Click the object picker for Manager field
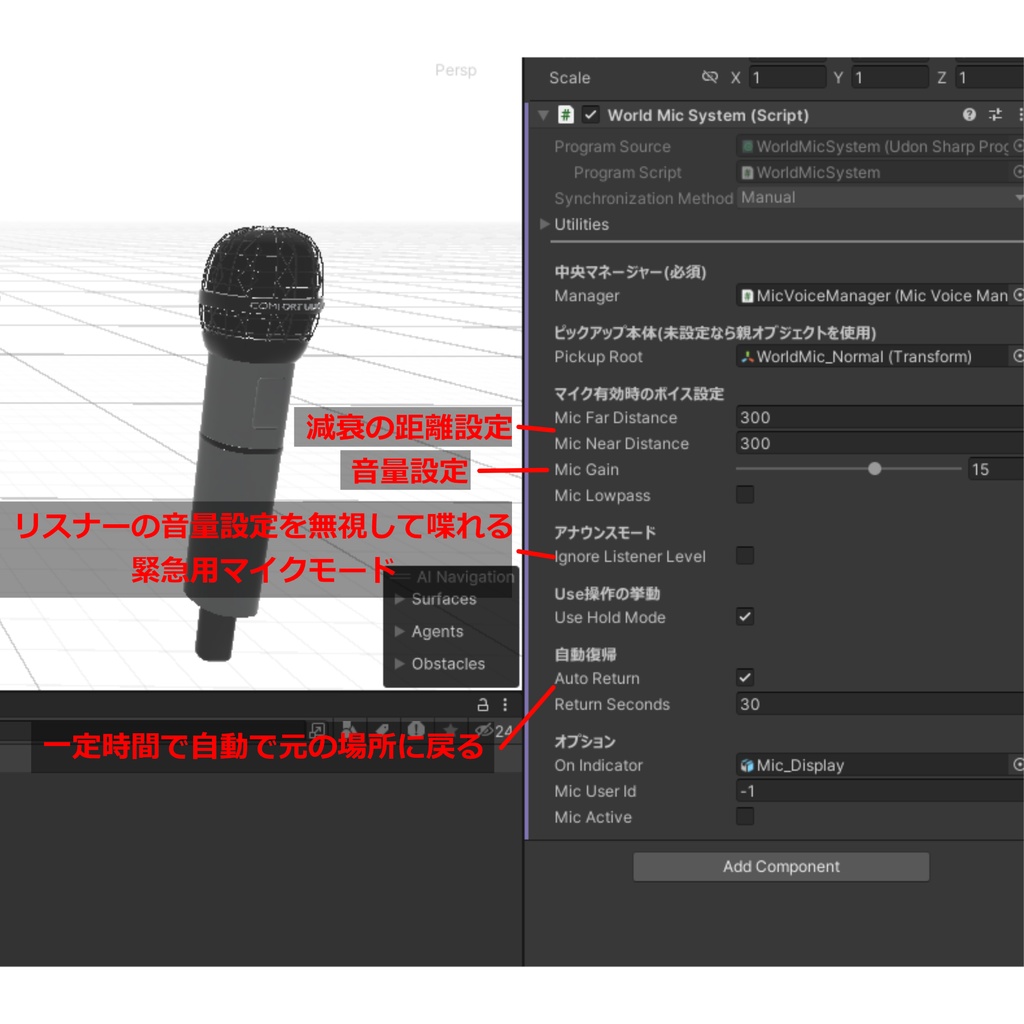The image size is (1024, 1024). pos(1017,295)
